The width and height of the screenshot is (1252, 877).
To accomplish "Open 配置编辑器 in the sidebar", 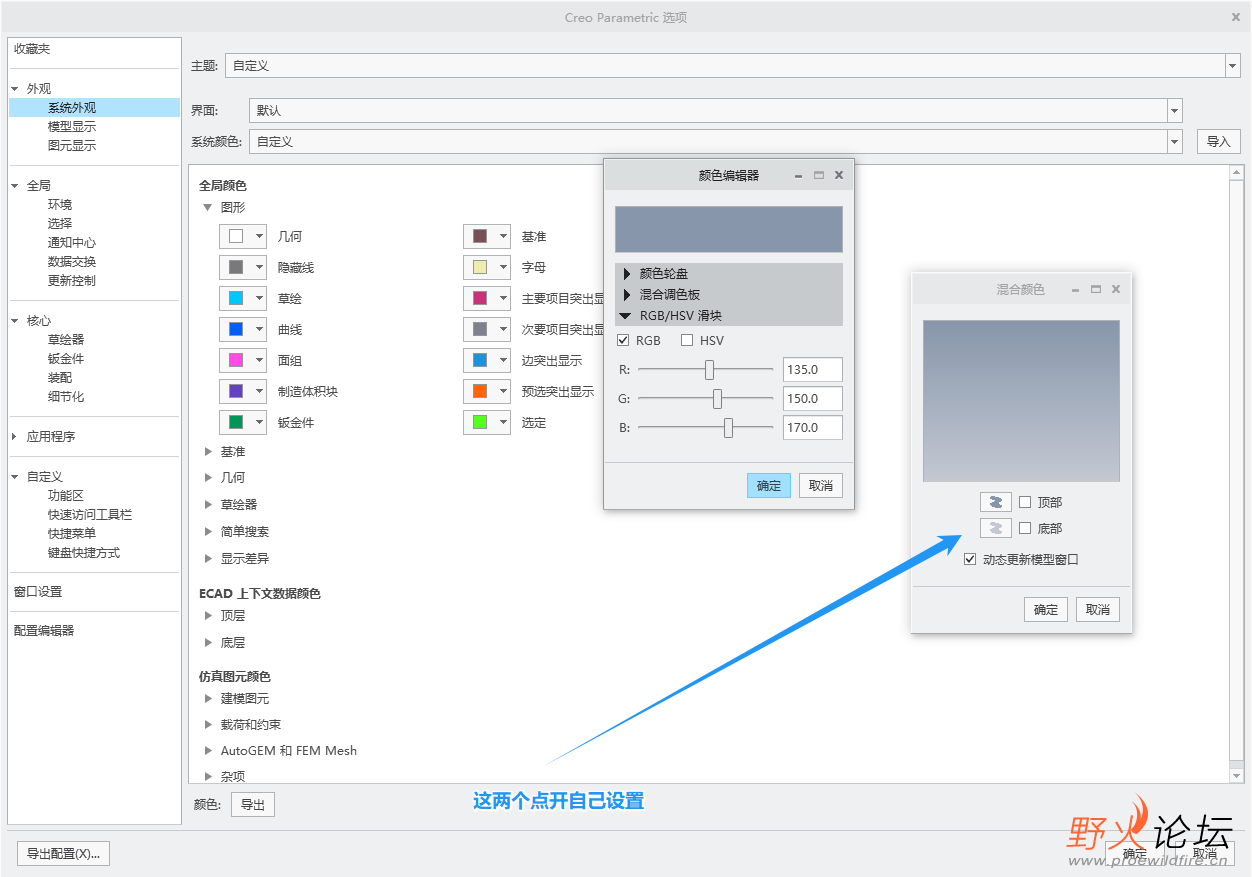I will pos(44,631).
